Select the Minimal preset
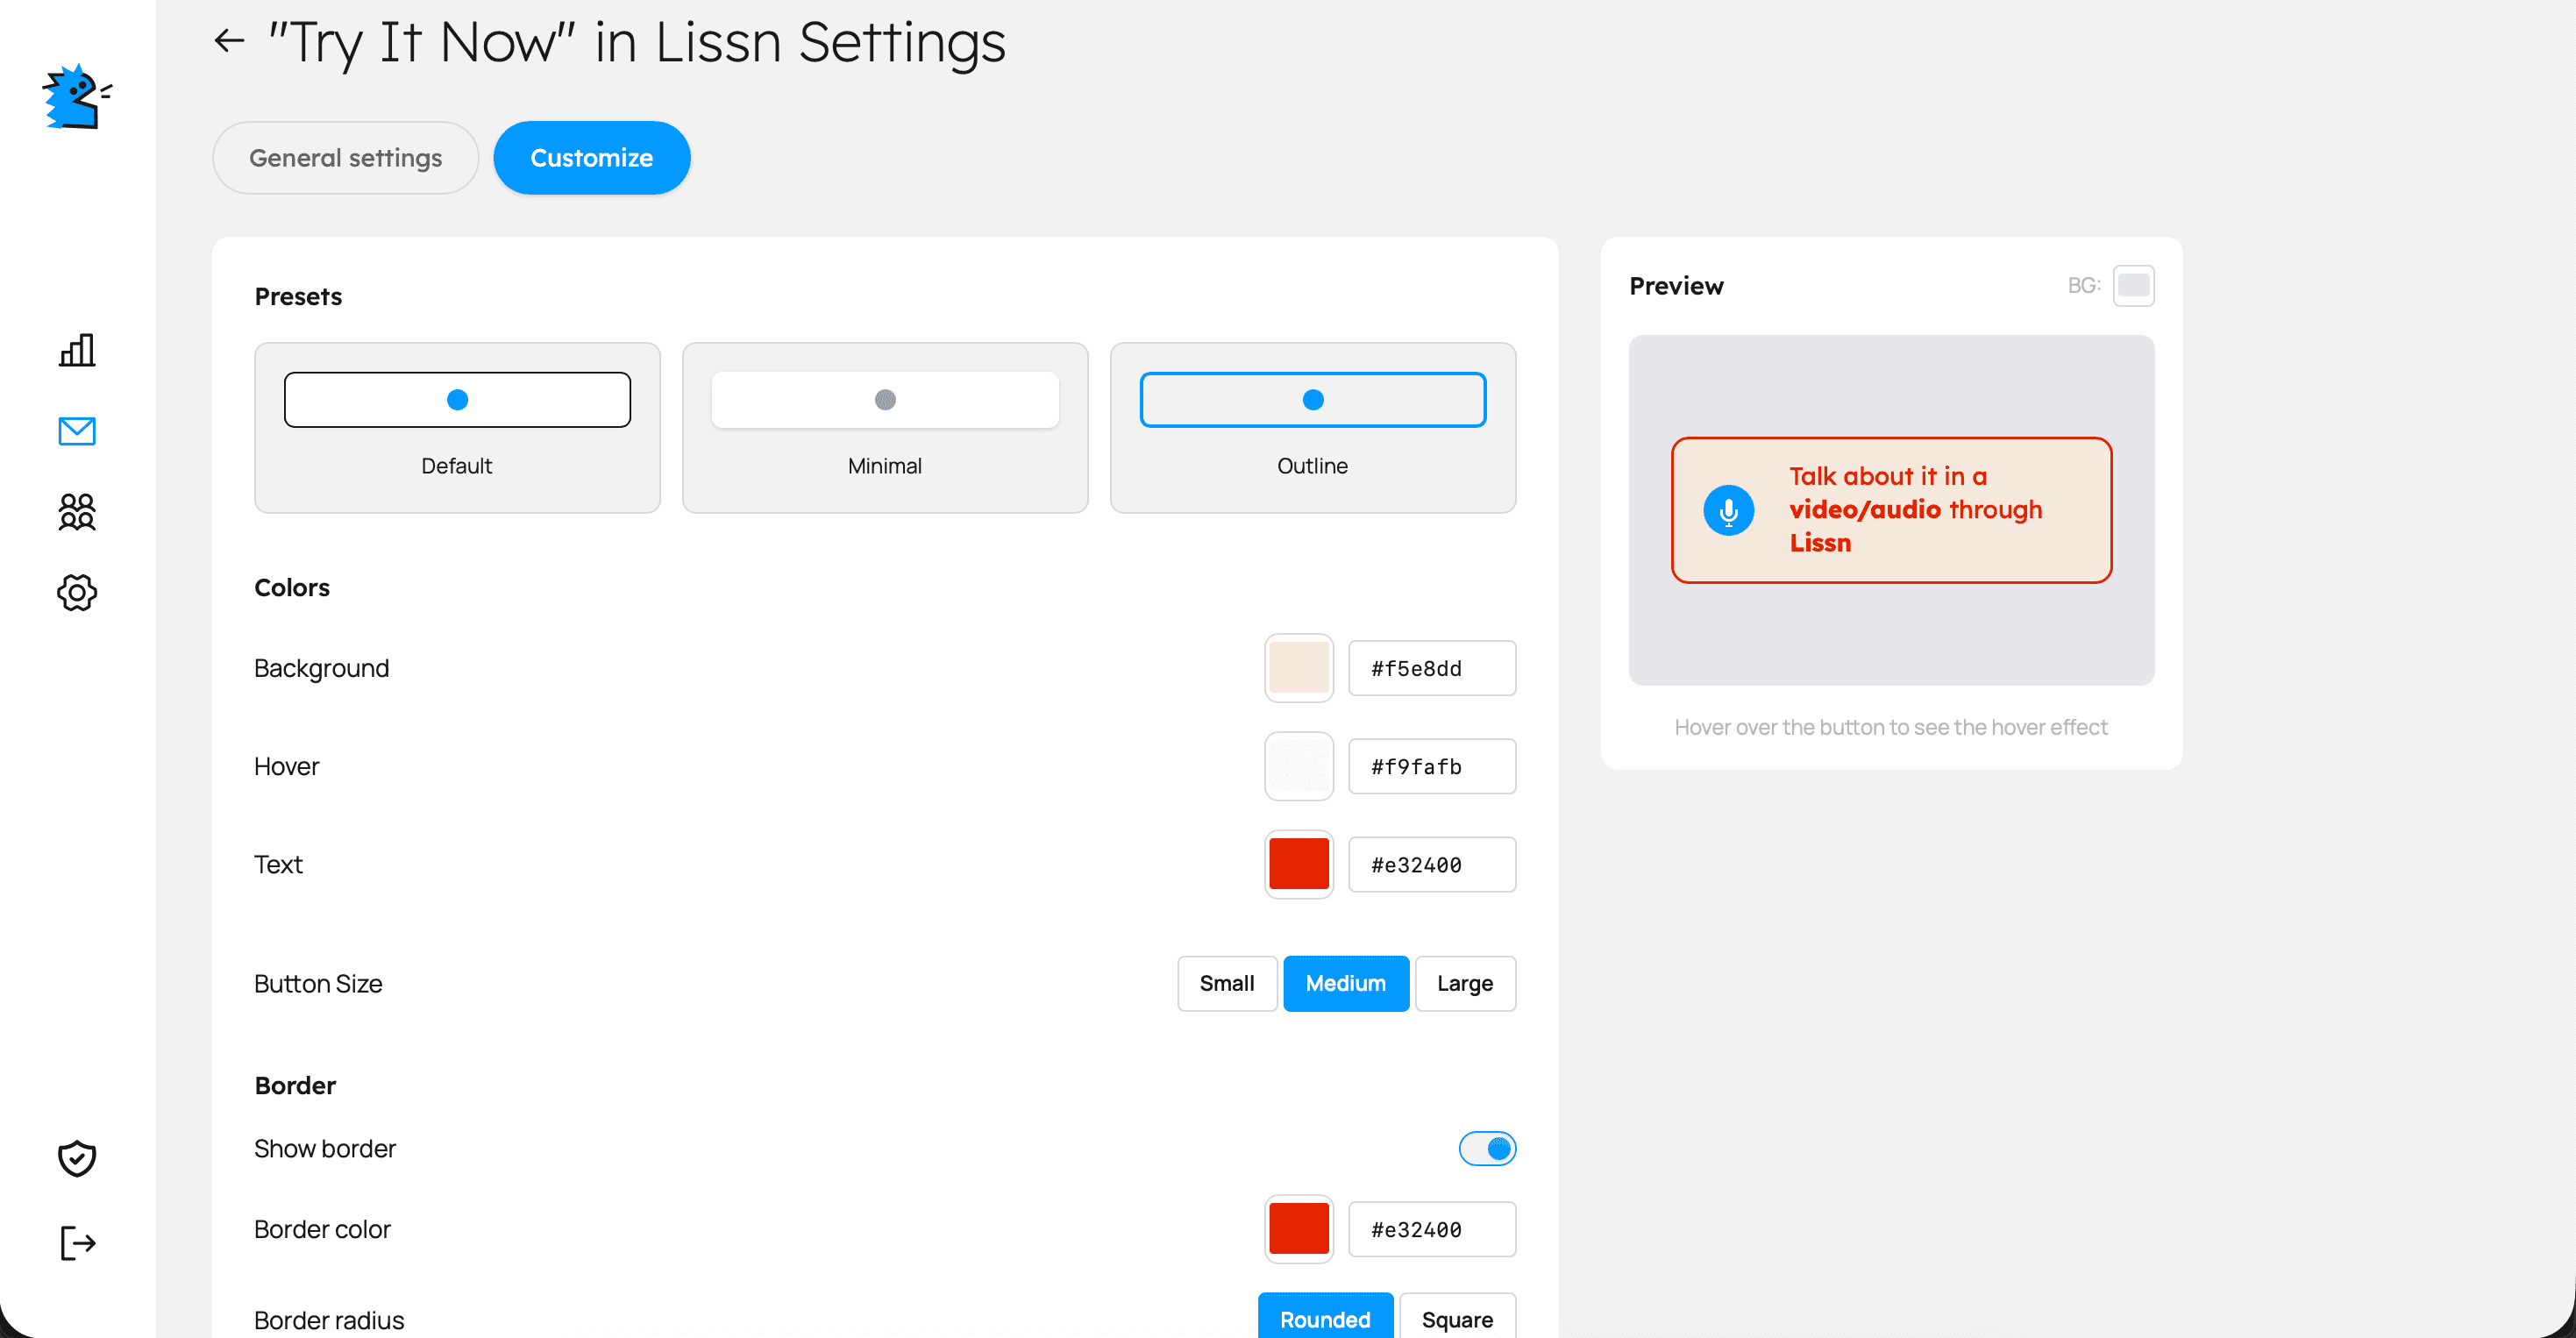 tap(884, 427)
